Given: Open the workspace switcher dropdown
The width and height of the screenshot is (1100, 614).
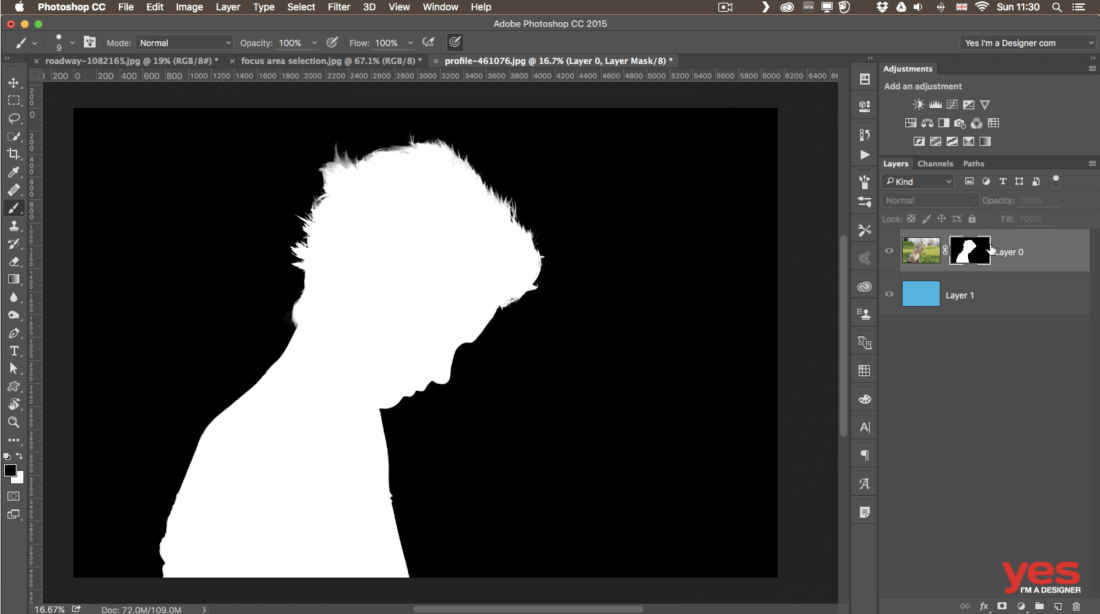Looking at the screenshot, I should tap(1028, 43).
